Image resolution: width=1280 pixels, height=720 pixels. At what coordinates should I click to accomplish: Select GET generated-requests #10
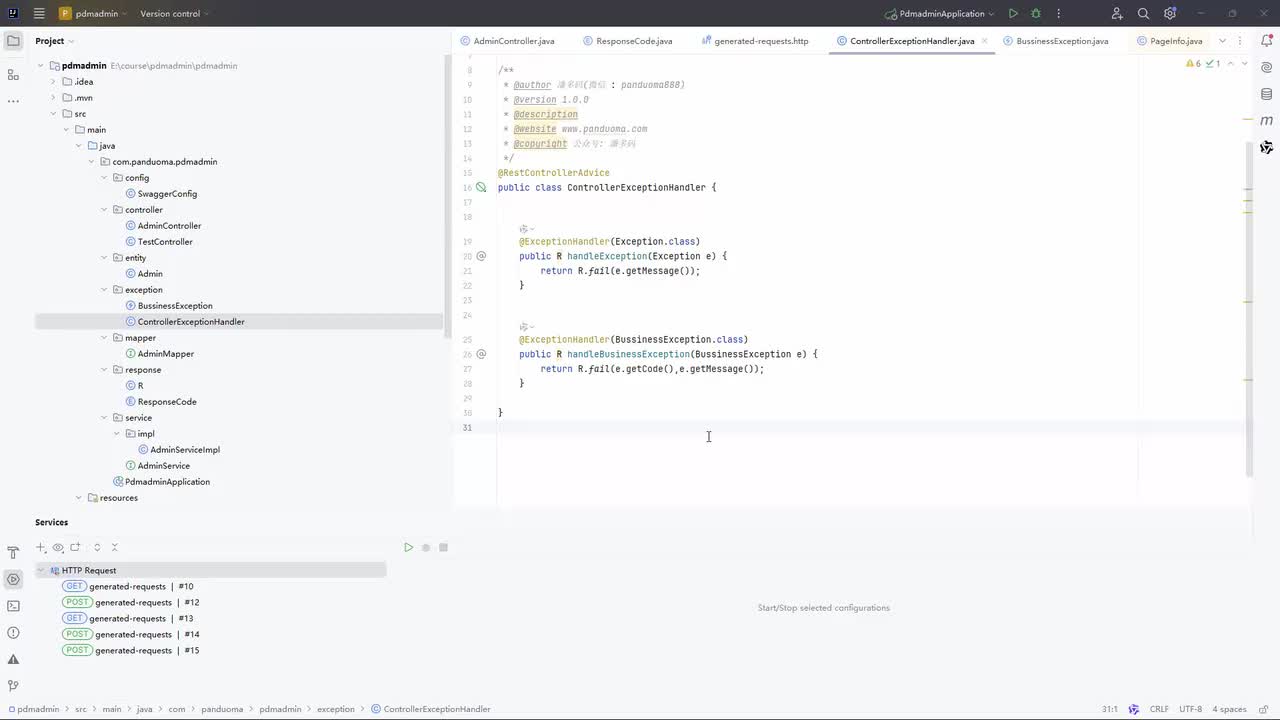point(128,586)
